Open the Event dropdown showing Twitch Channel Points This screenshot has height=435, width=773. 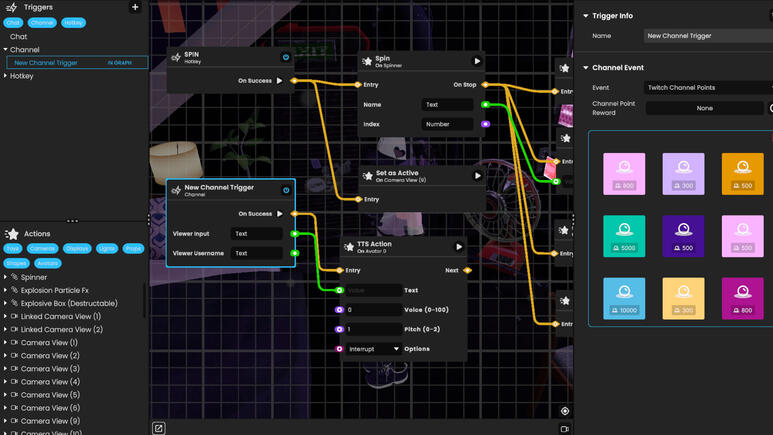pyautogui.click(x=708, y=88)
